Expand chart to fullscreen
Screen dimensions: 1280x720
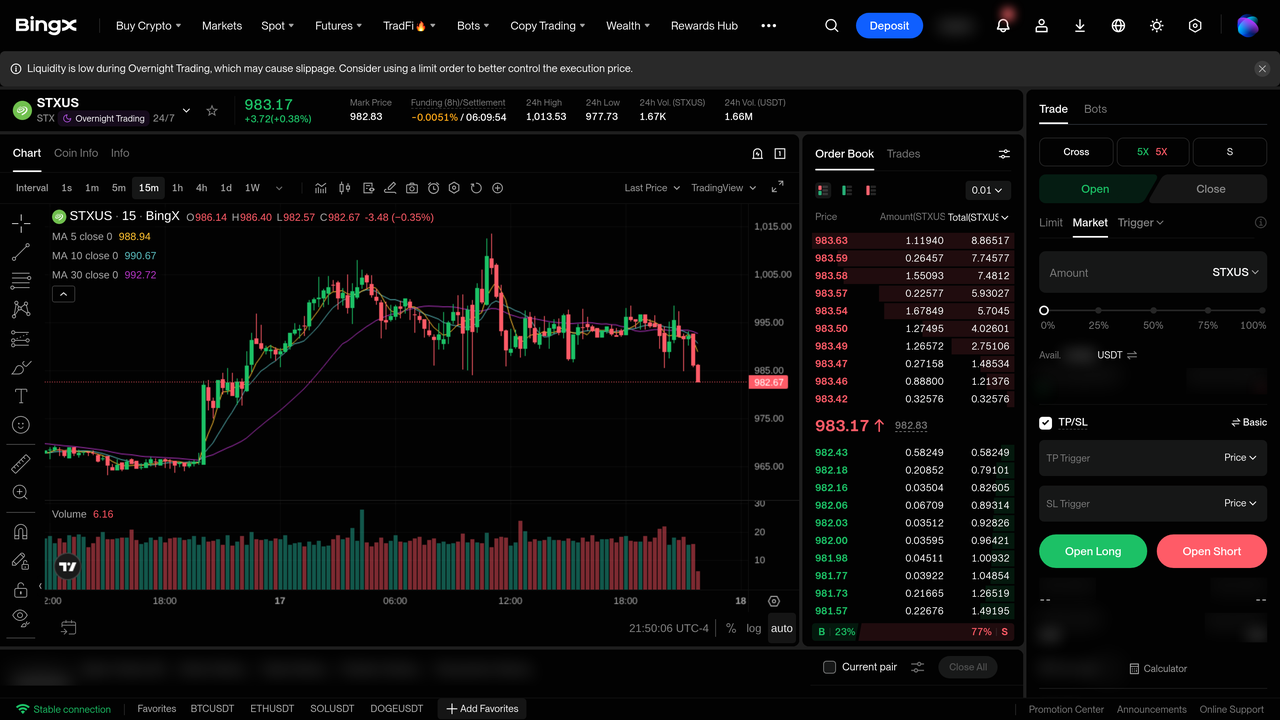tap(777, 187)
